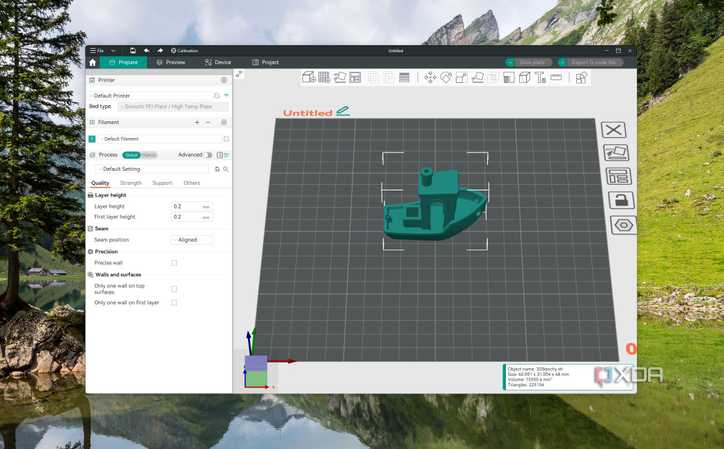The image size is (724, 449).
Task: Open the Bed type dropdown
Action: [x=174, y=107]
